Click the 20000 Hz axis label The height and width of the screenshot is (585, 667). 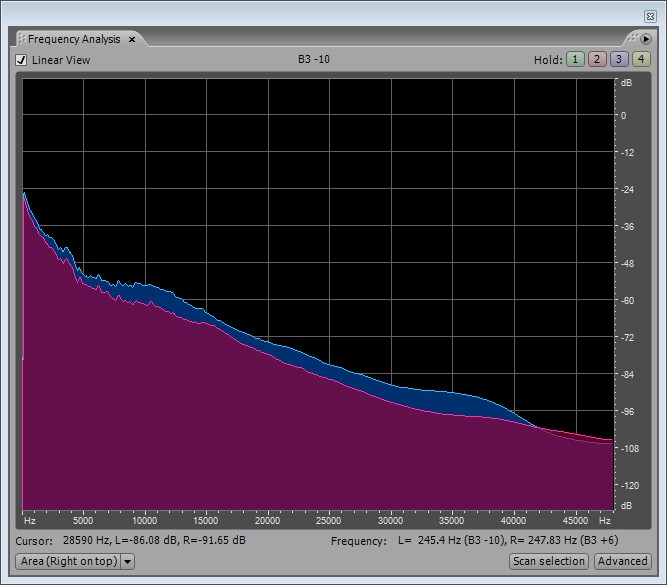[x=267, y=521]
